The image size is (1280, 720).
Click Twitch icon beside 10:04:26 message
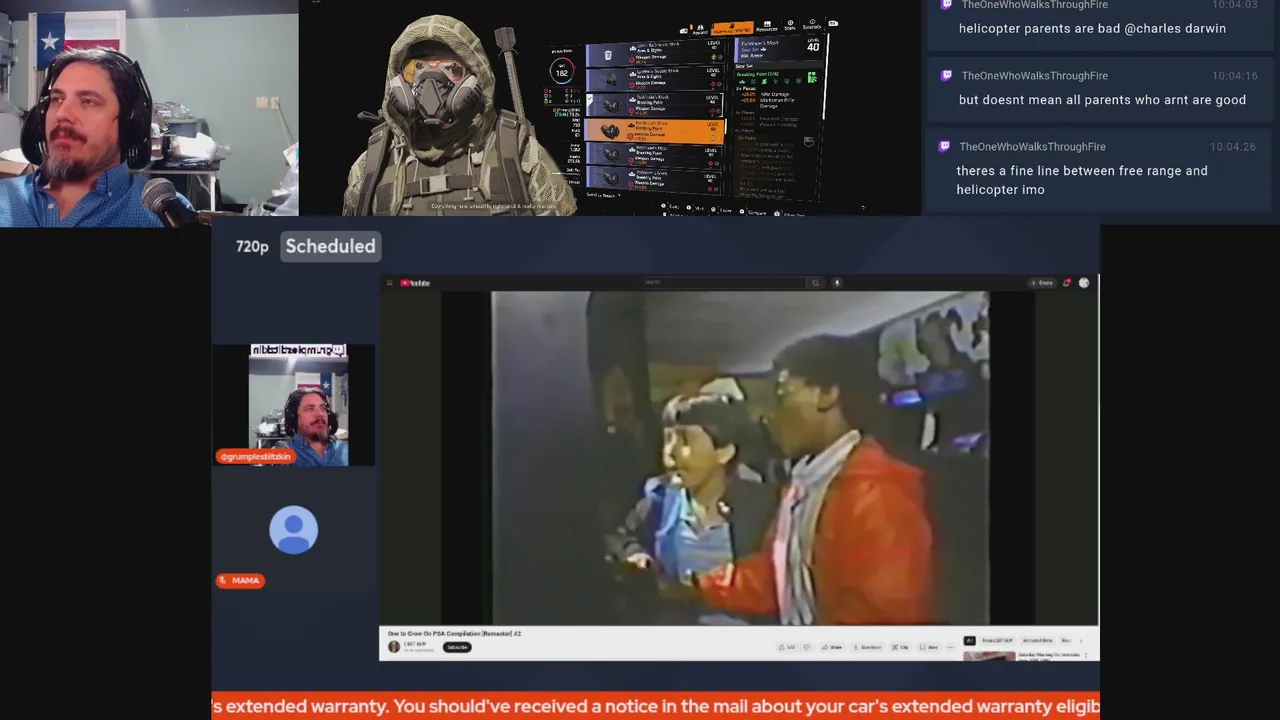pyautogui.click(x=944, y=146)
